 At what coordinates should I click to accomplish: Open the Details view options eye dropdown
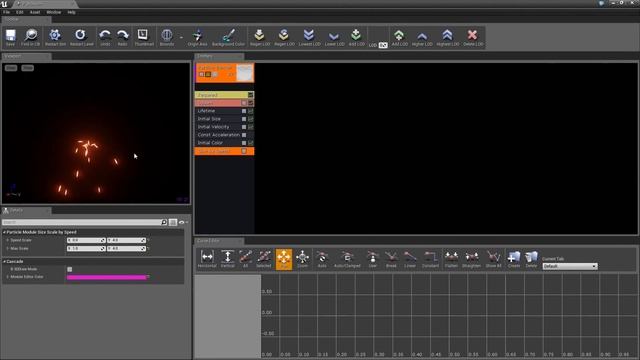(x=183, y=222)
